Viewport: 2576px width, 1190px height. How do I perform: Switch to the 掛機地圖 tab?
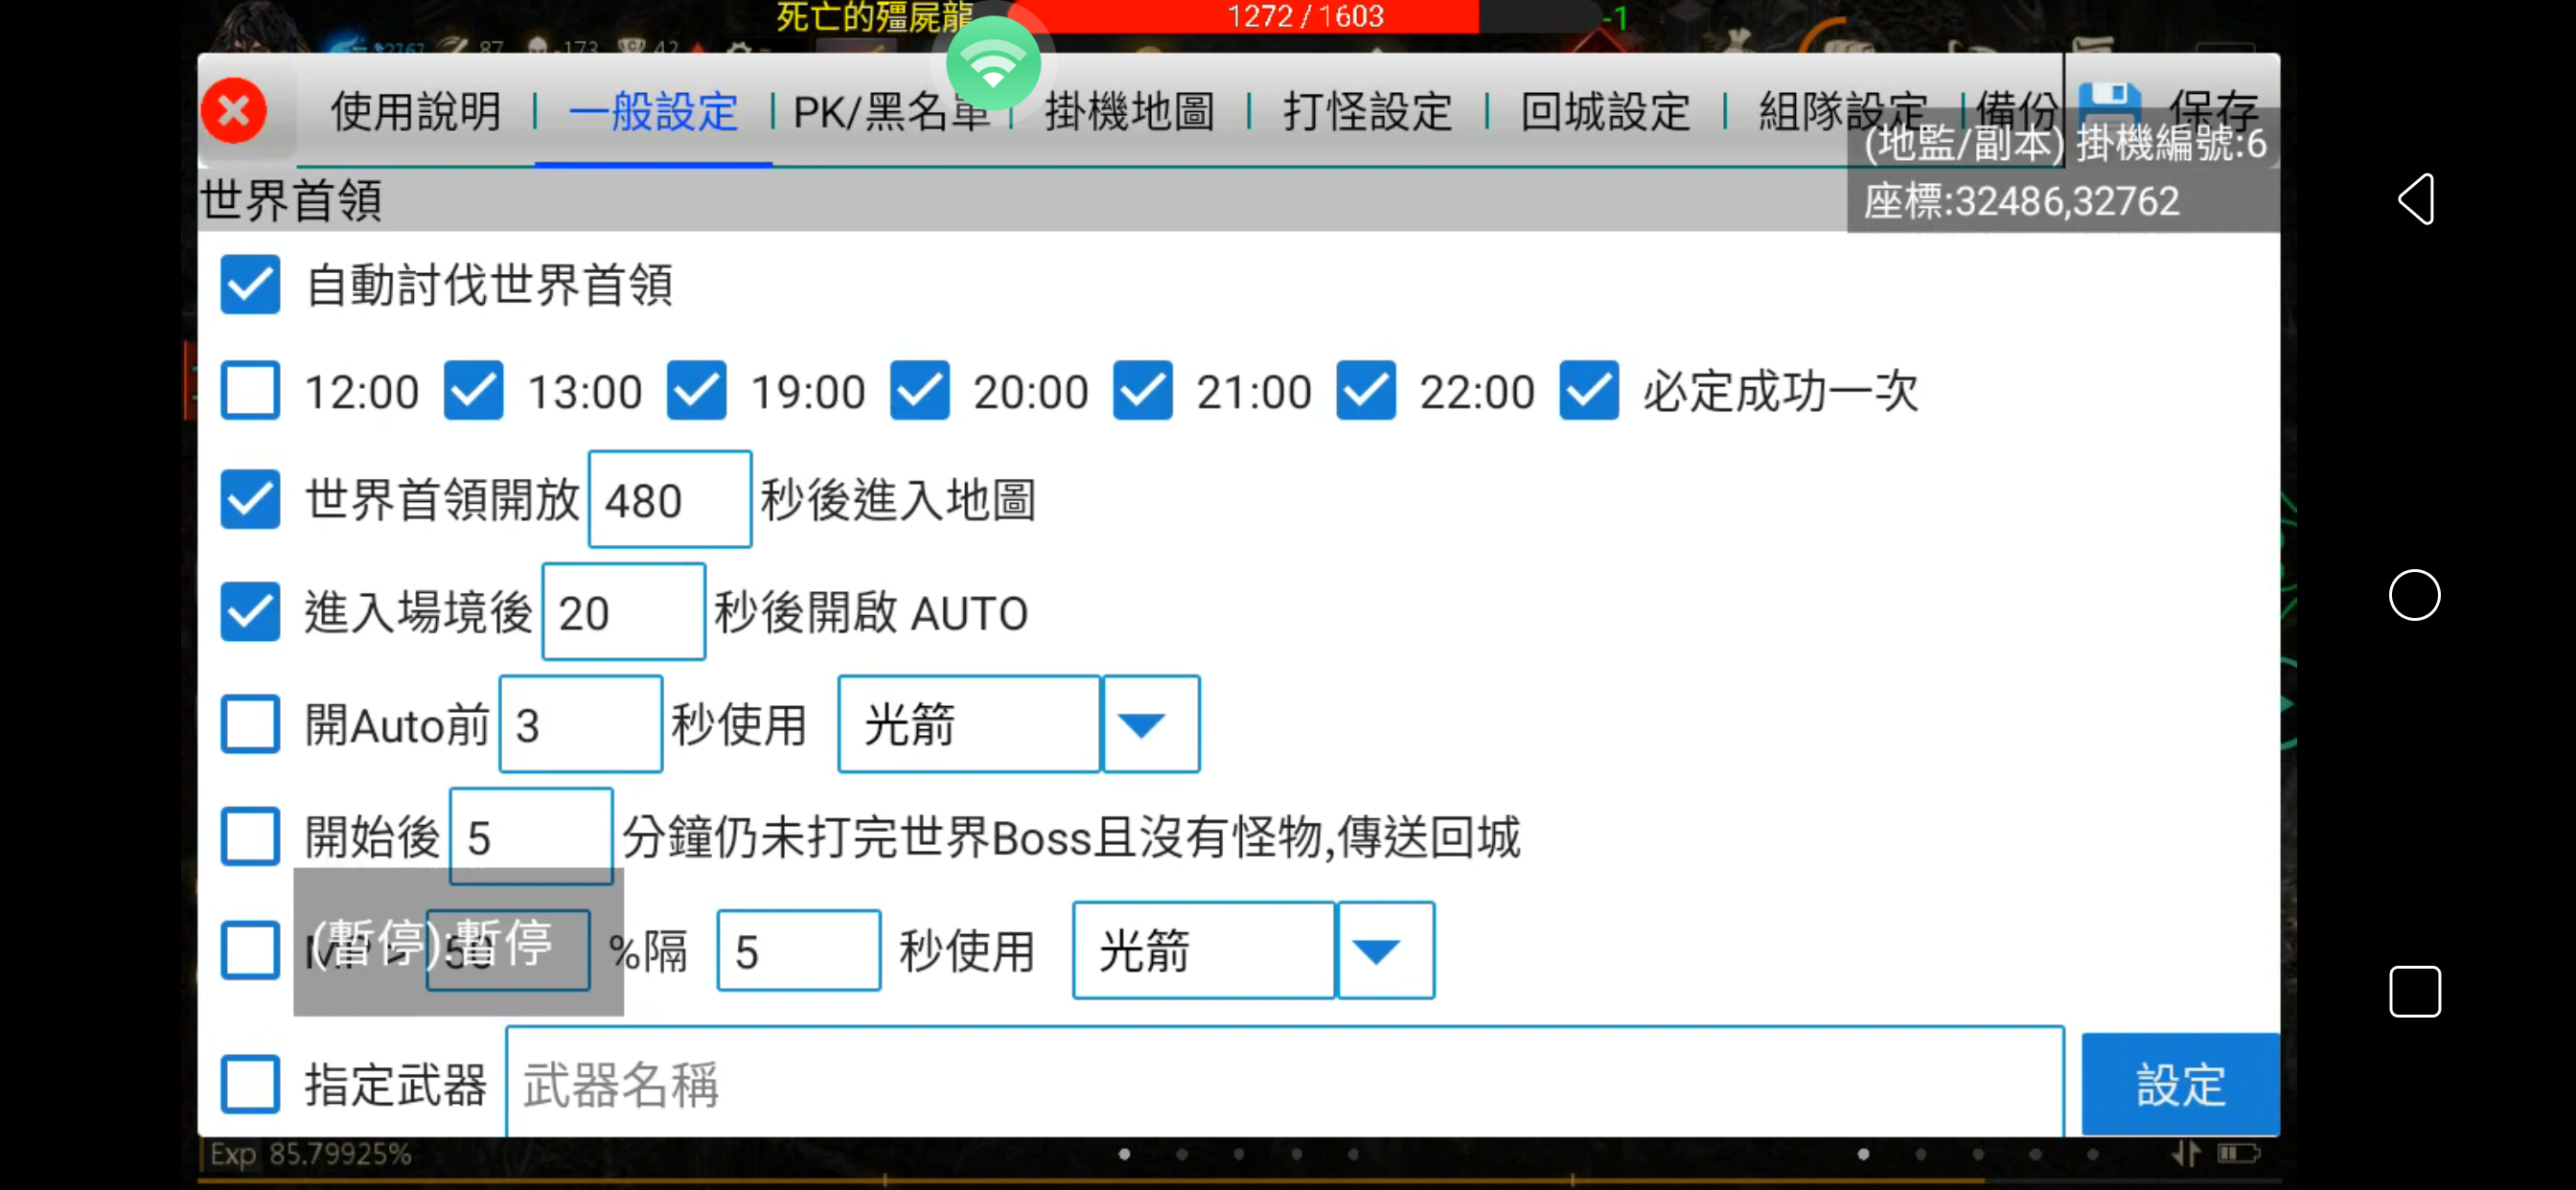coord(1128,112)
